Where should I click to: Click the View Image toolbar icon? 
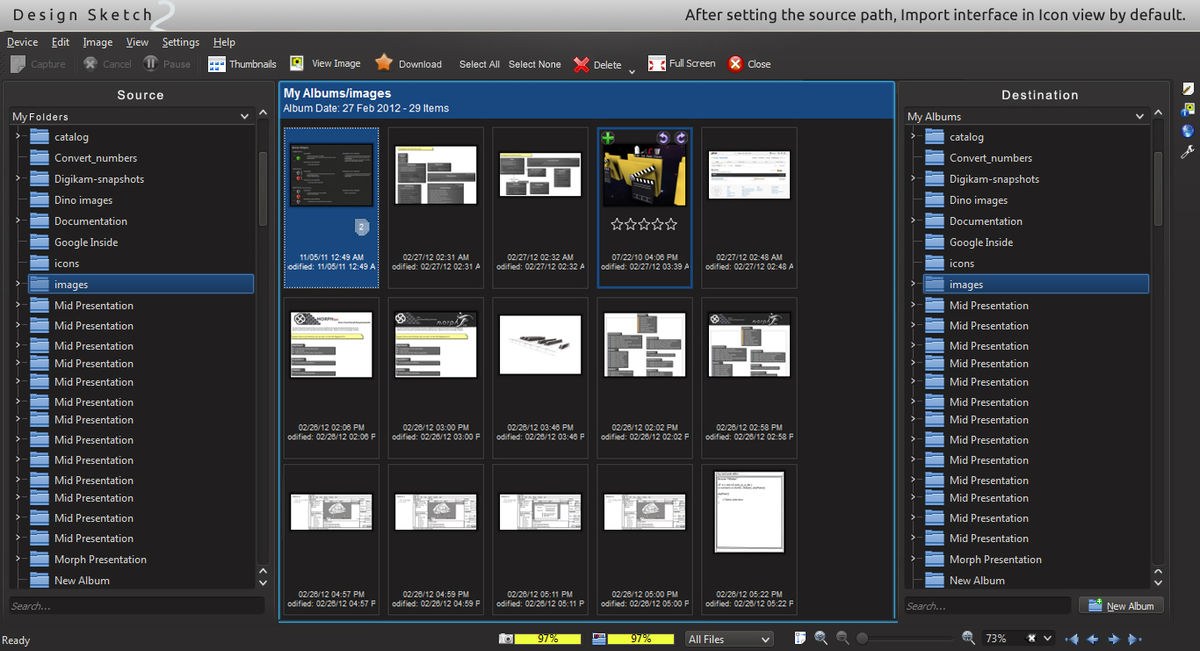[297, 63]
